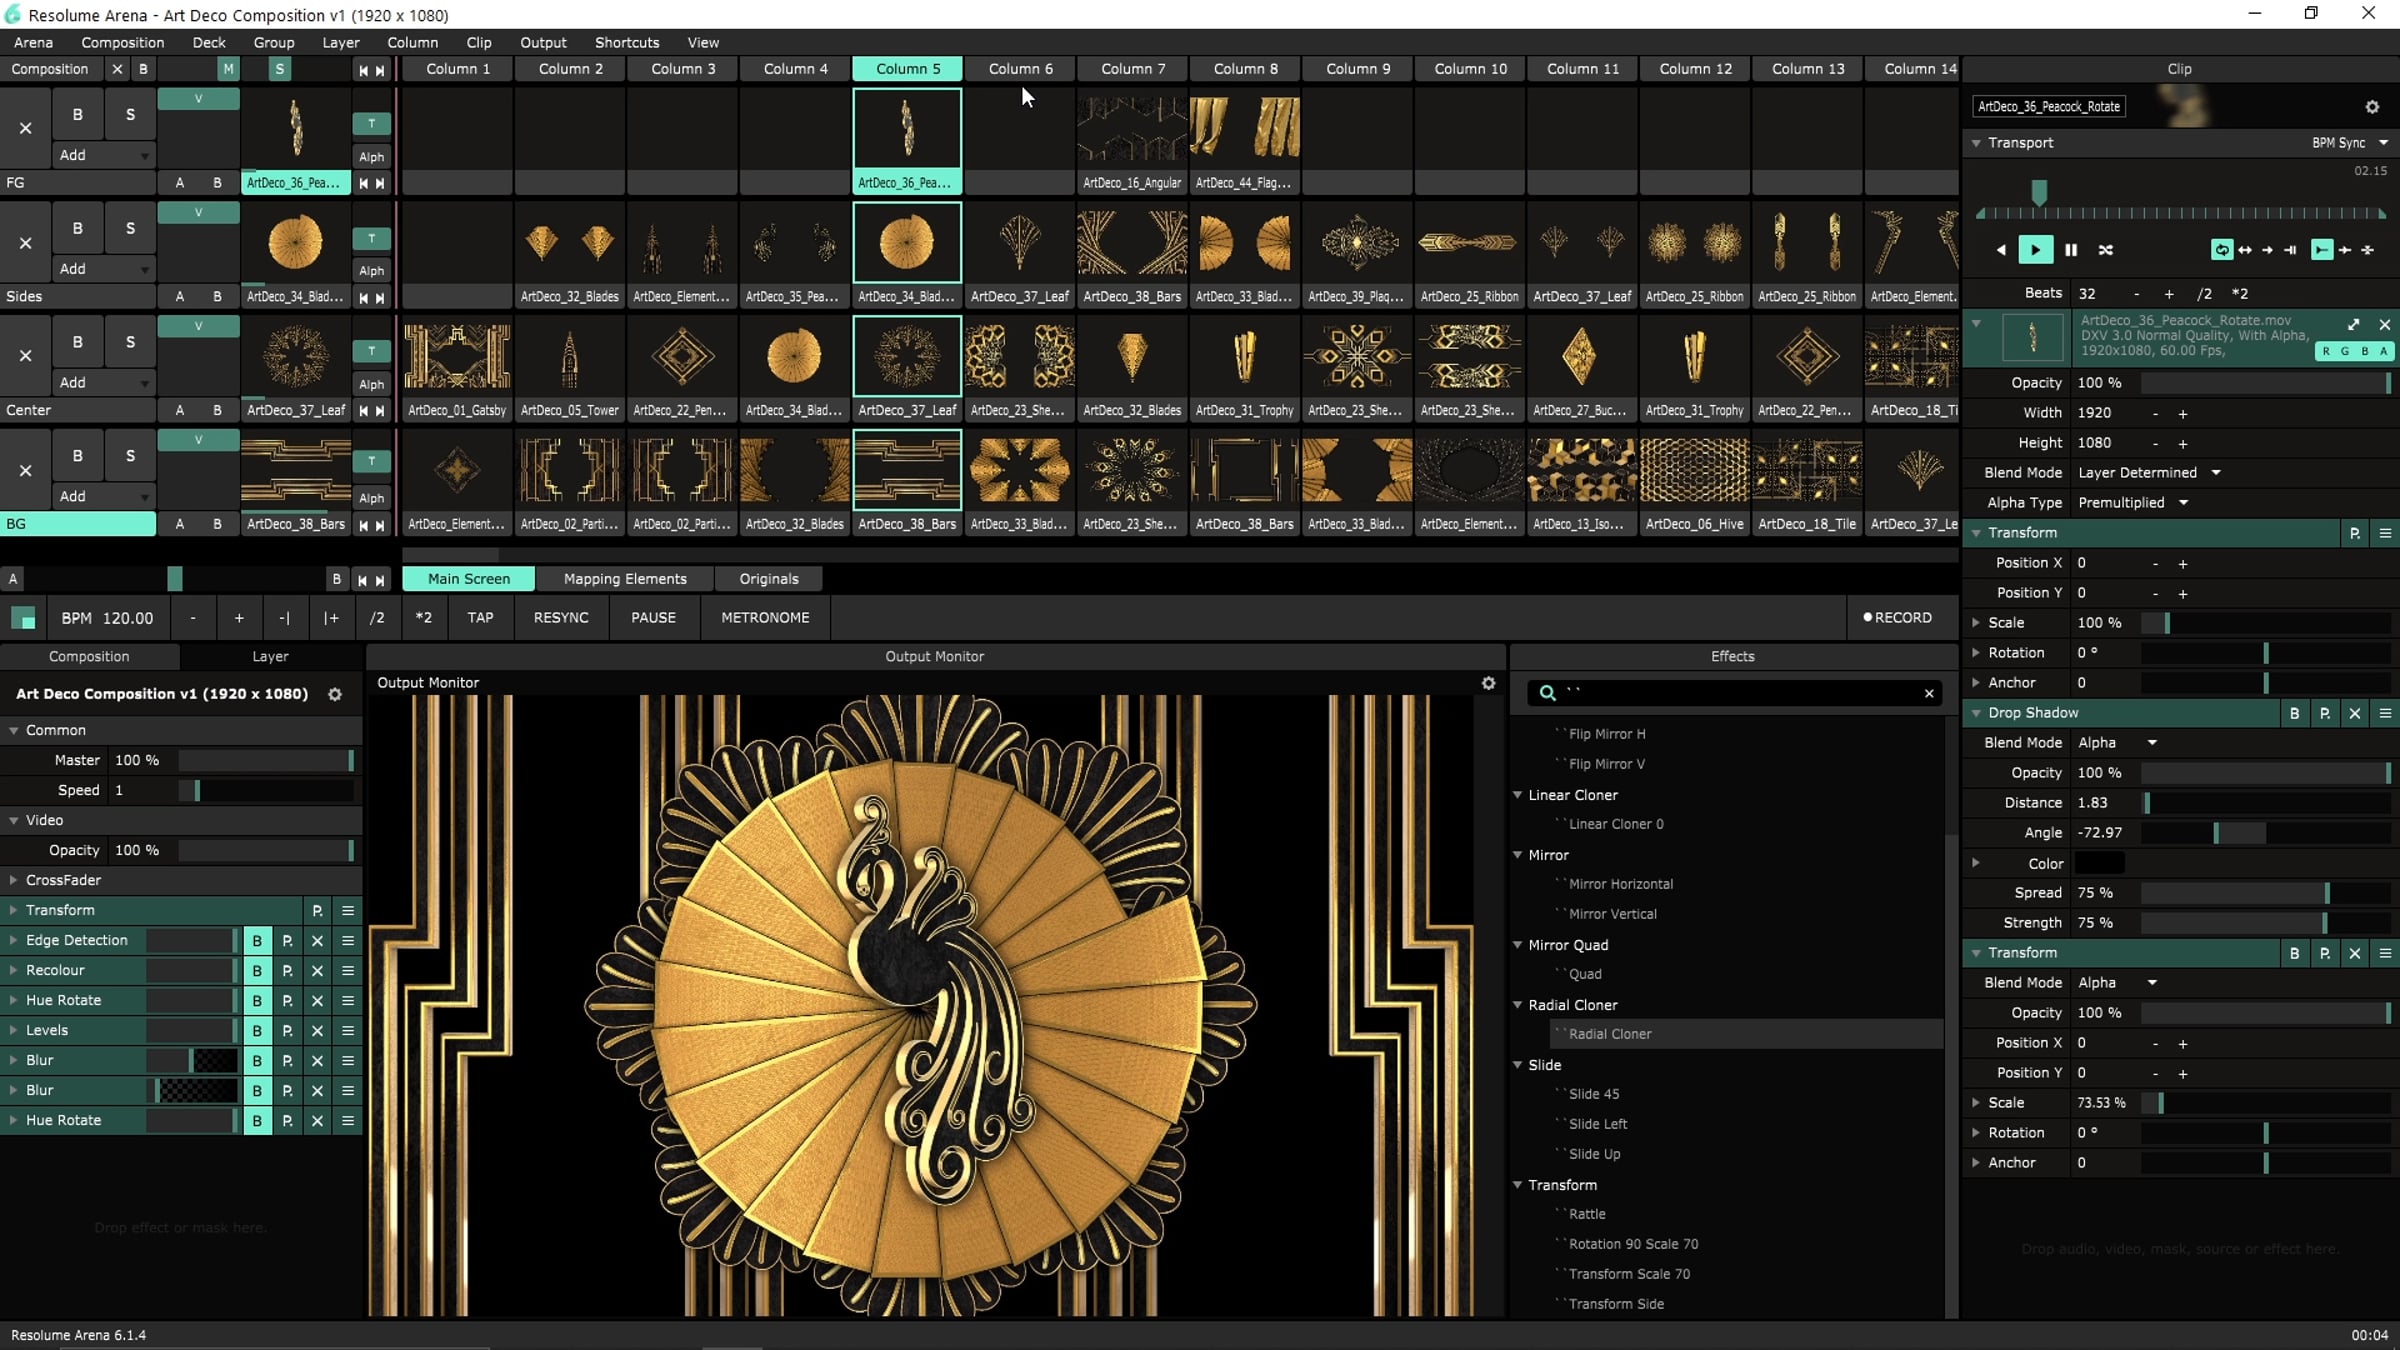Open the FG layer Add blend dropdown
Image resolution: width=2400 pixels, height=1350 pixels.
(x=103, y=155)
